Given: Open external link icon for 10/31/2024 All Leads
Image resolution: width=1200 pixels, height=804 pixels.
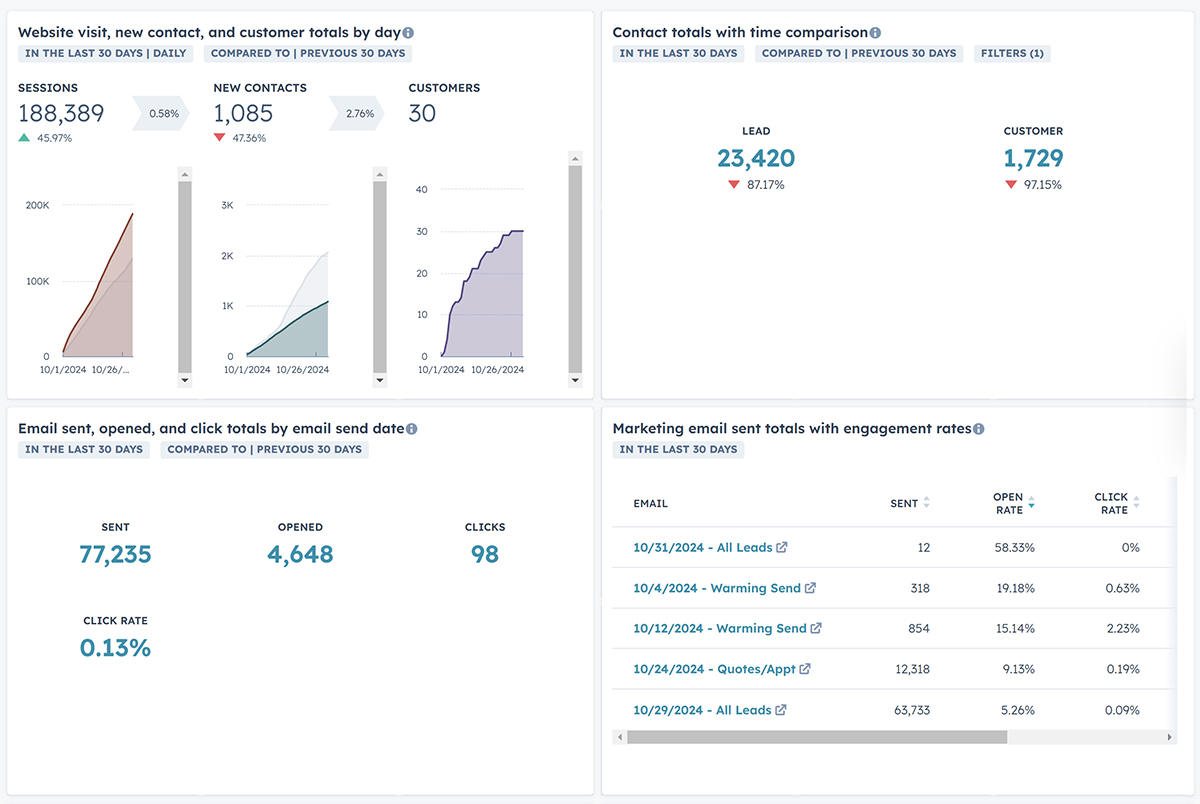Looking at the screenshot, I should click(x=782, y=548).
